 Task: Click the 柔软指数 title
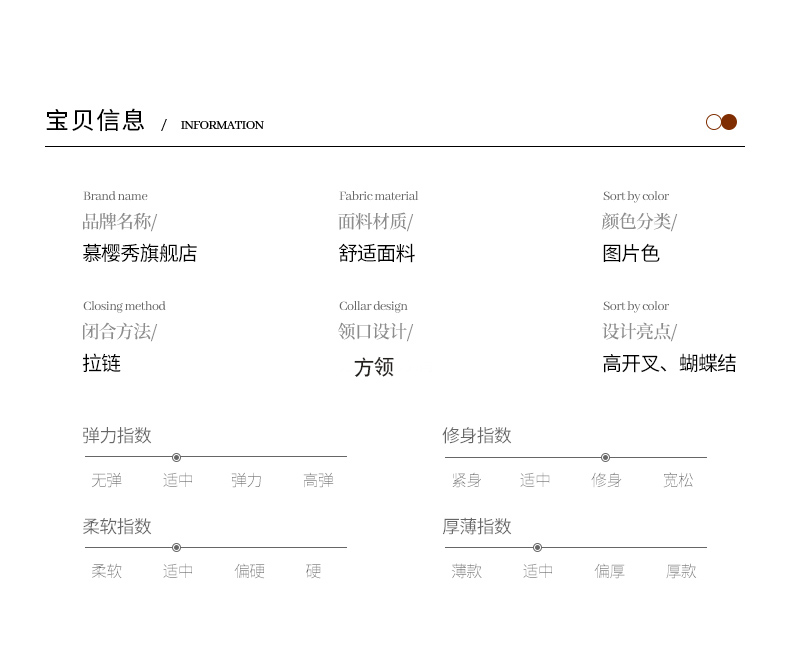117,526
